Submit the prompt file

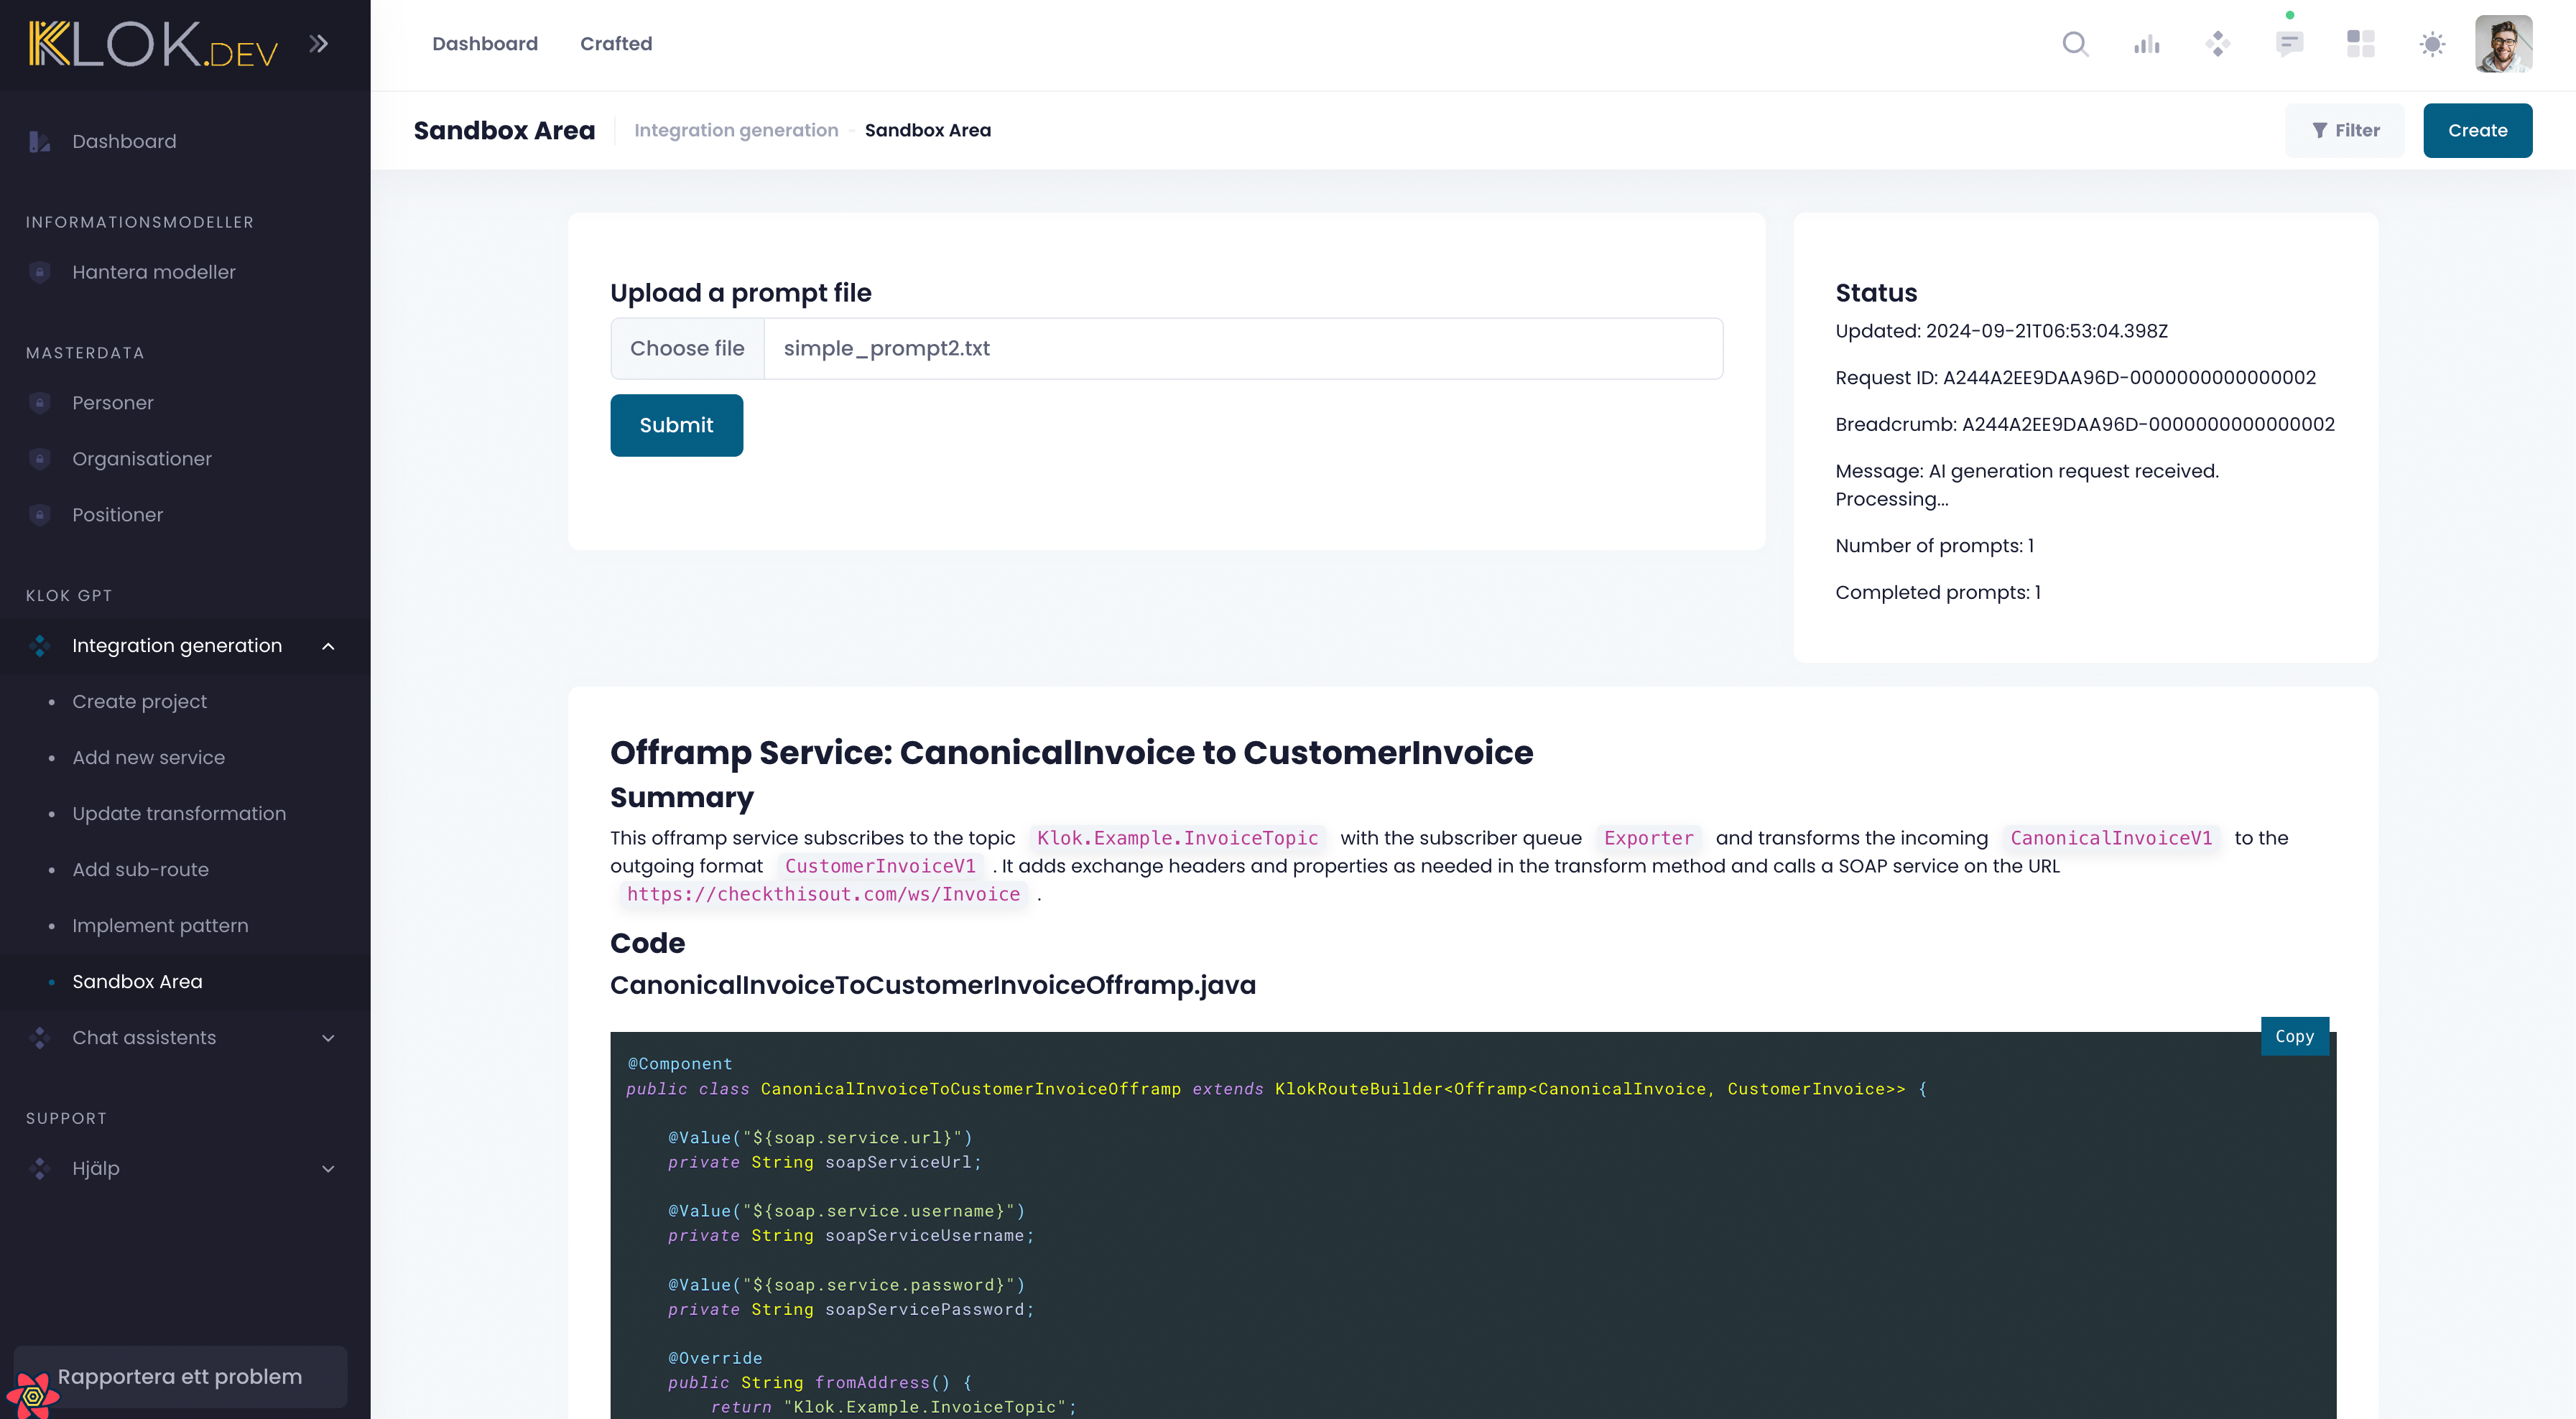[x=676, y=425]
